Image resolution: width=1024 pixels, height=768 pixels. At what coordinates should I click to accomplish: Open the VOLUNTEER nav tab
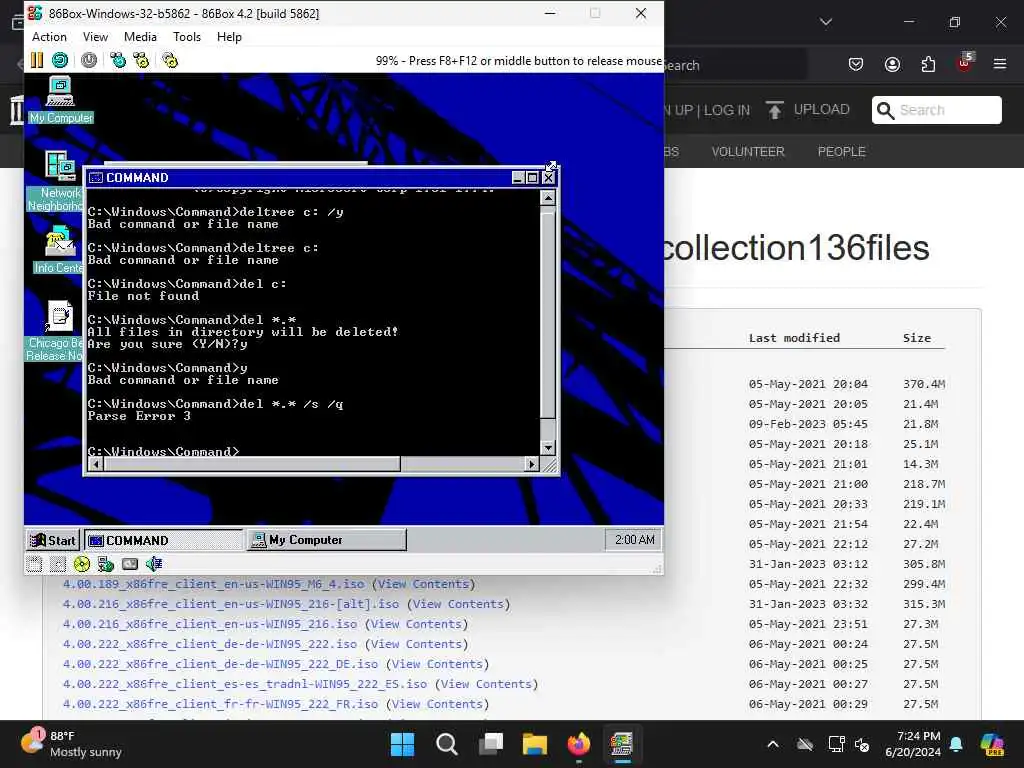[x=748, y=152]
